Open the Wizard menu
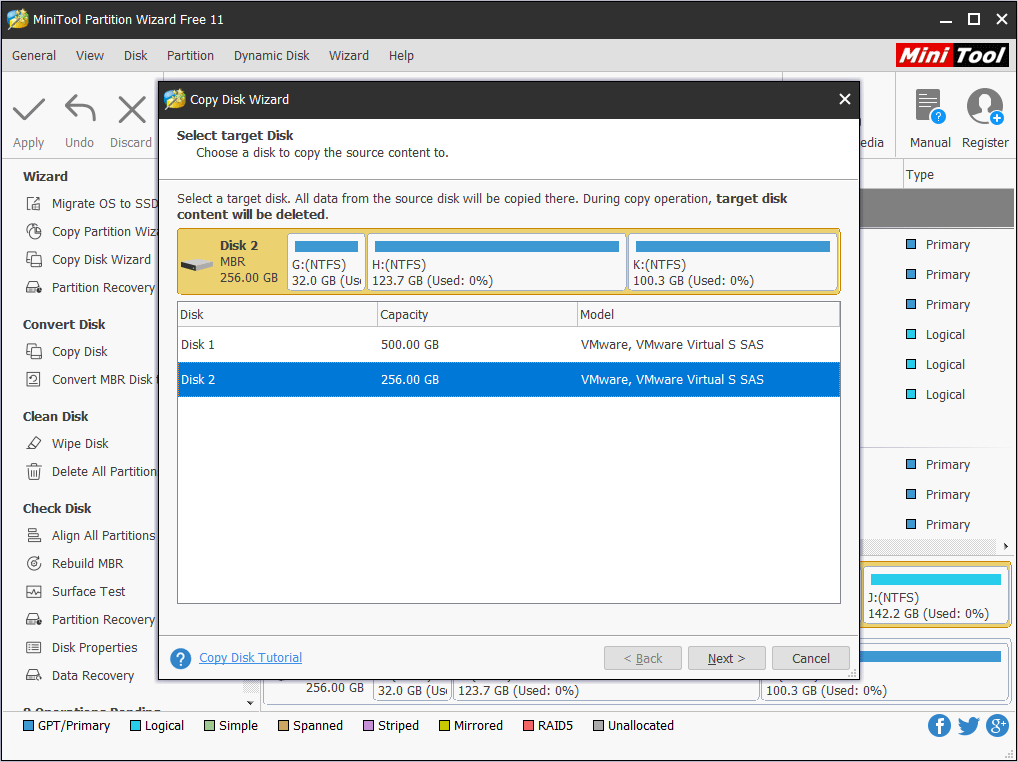Image resolution: width=1018 pixels, height=762 pixels. [349, 56]
